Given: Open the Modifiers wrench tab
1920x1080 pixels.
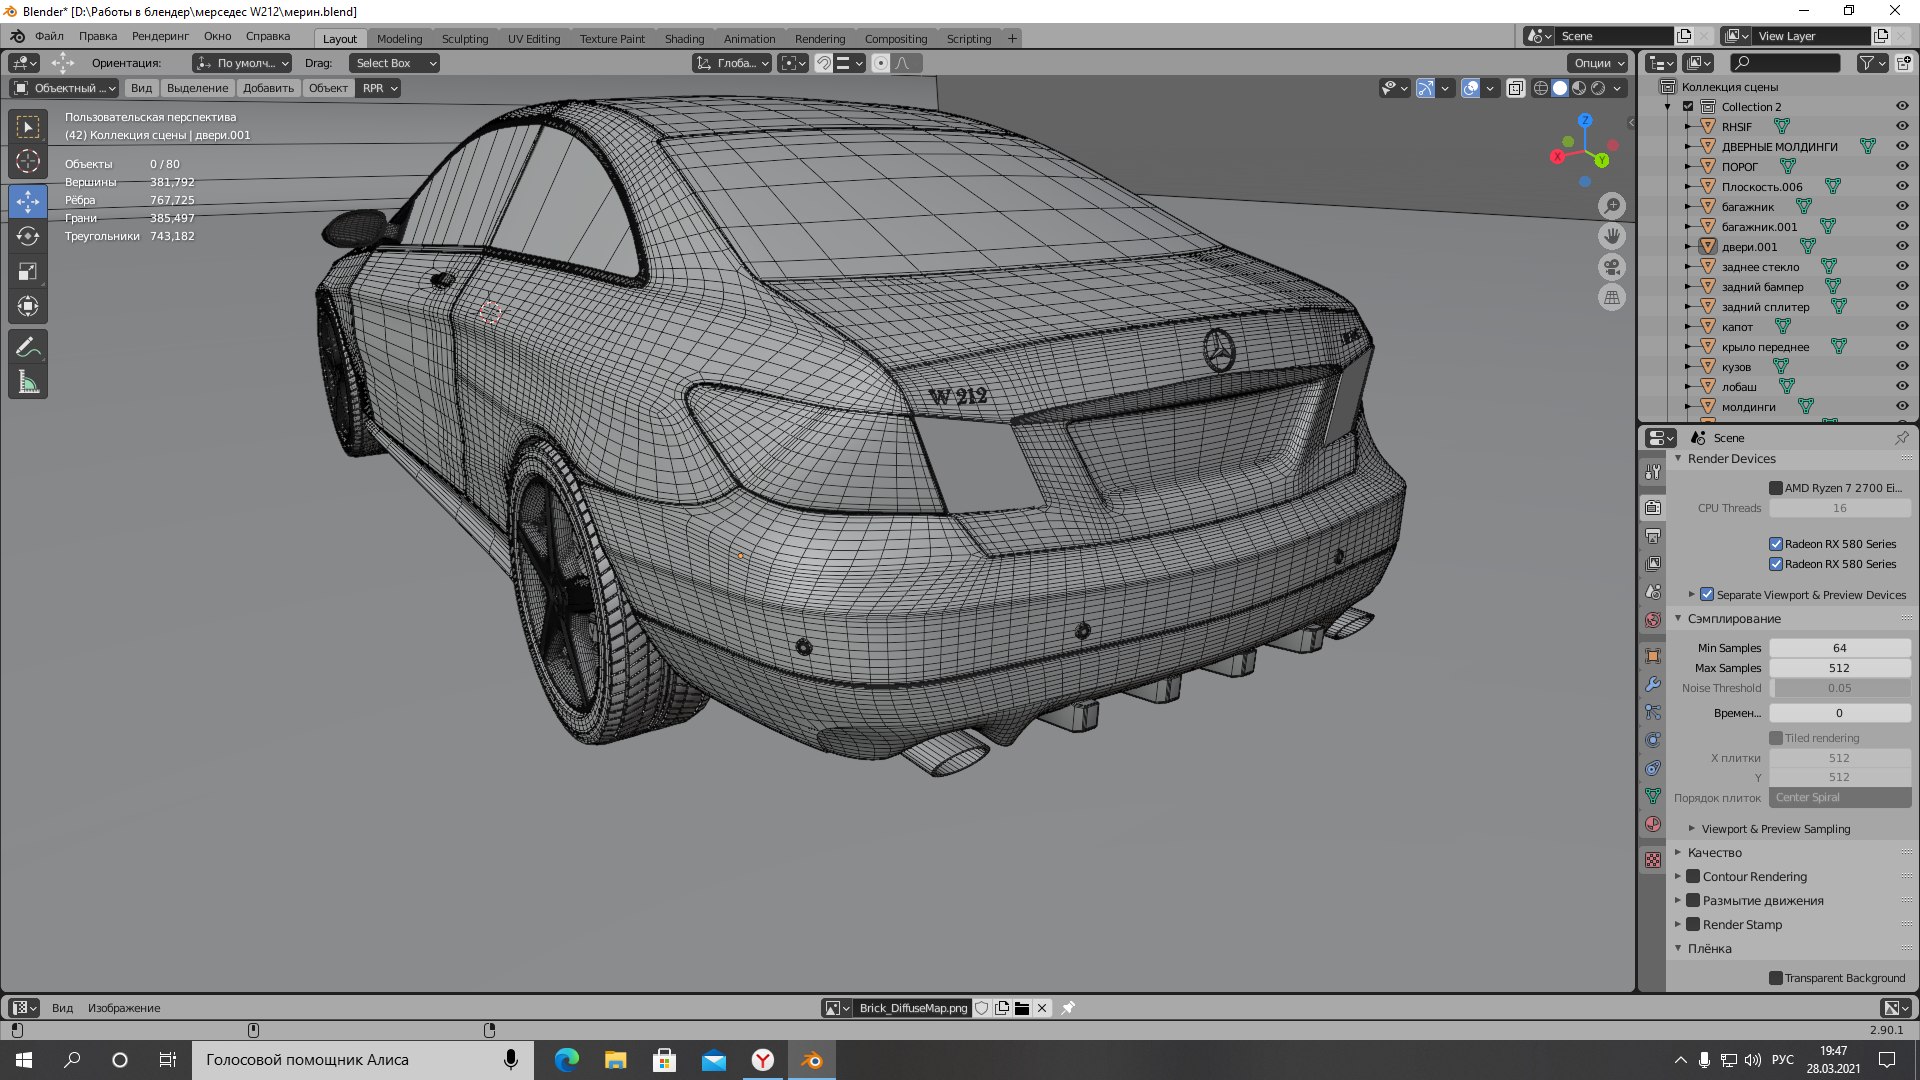Looking at the screenshot, I should pyautogui.click(x=1653, y=684).
